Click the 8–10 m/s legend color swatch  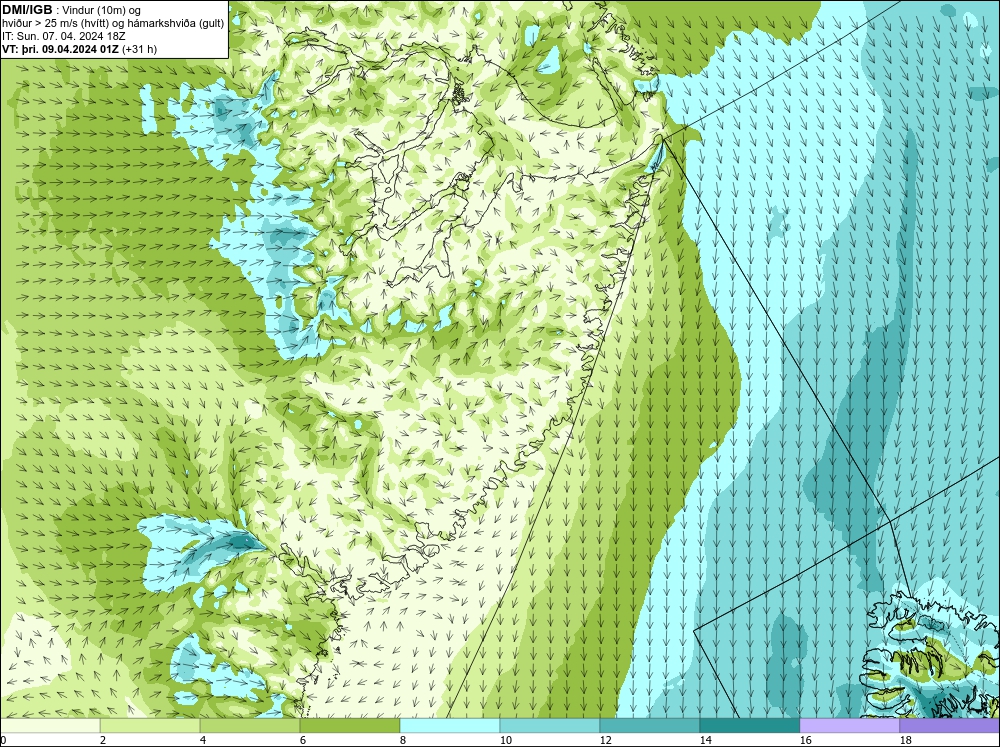pyautogui.click(x=450, y=726)
